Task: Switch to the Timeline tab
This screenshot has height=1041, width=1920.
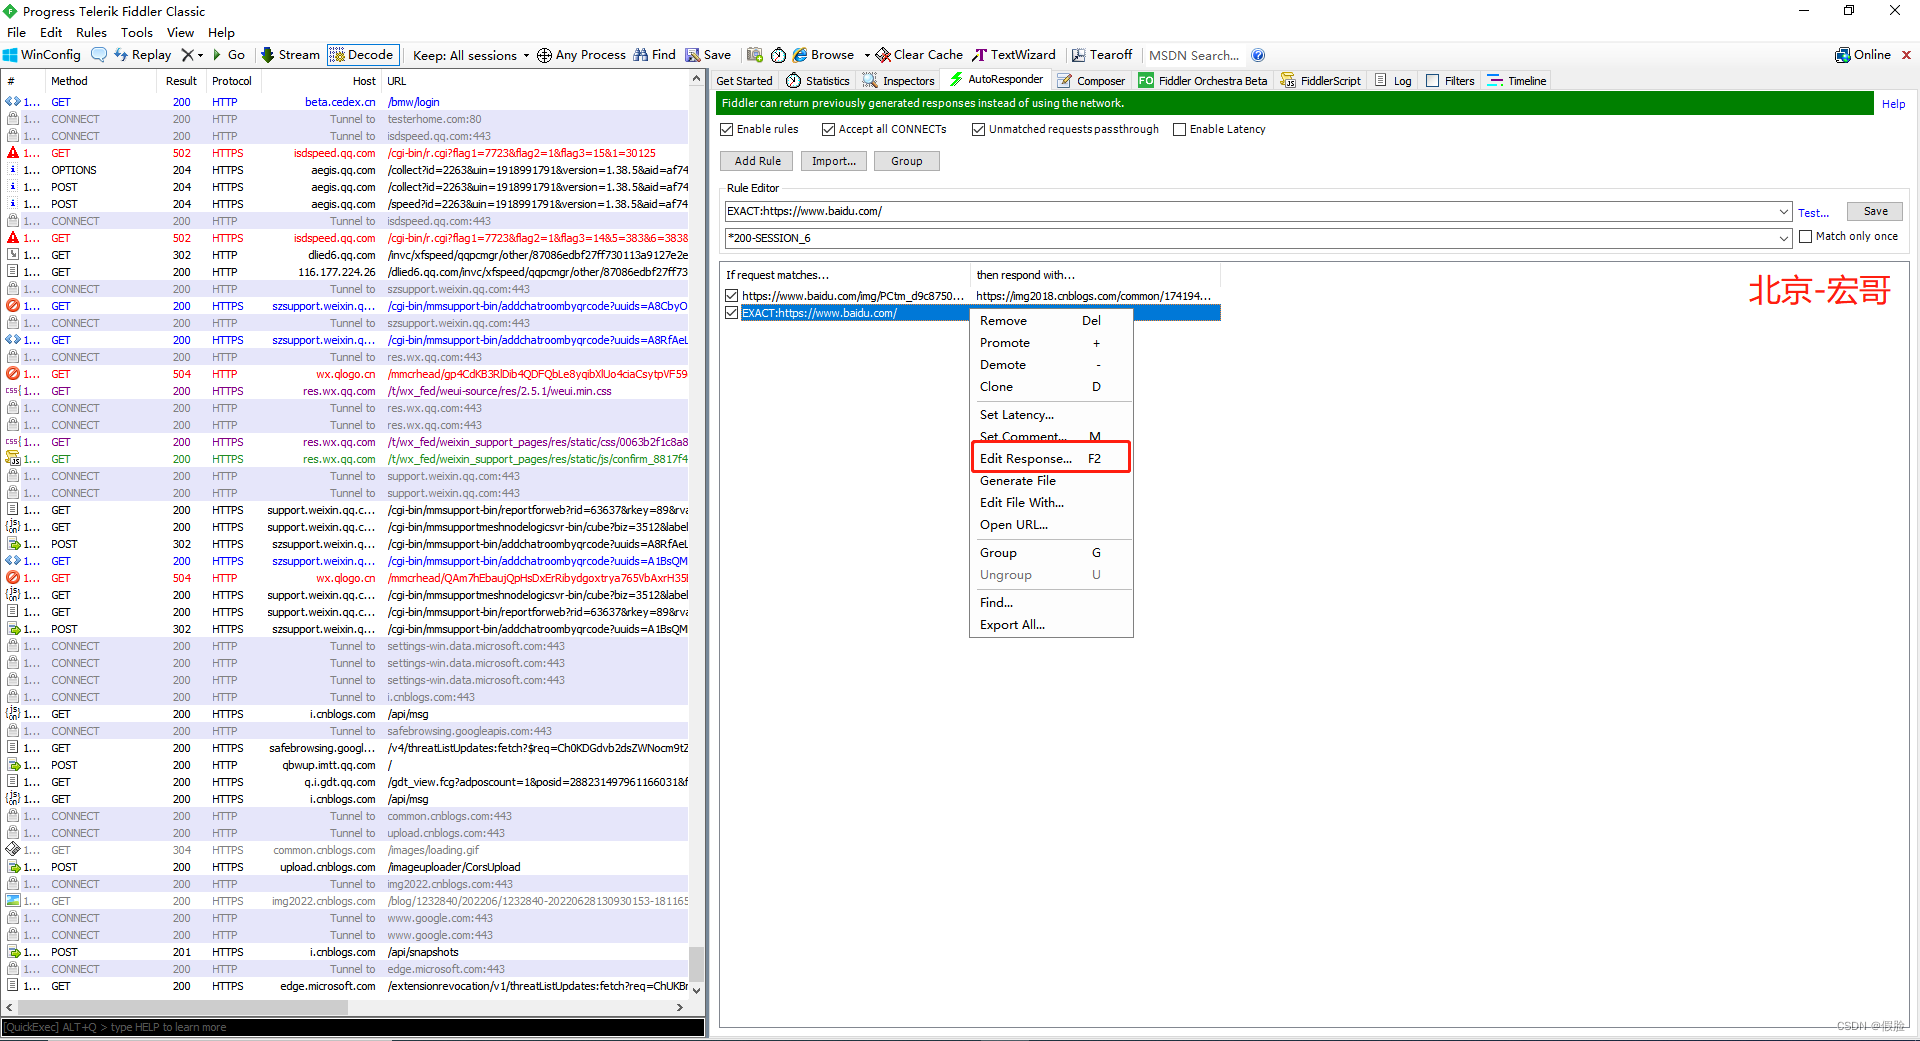Action: [1517, 81]
